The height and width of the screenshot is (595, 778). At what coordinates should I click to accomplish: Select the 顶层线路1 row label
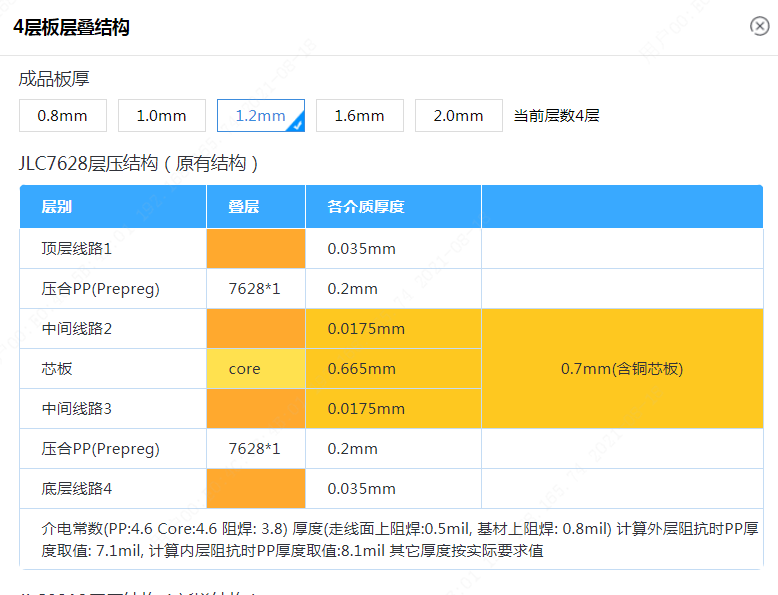[x=77, y=248]
